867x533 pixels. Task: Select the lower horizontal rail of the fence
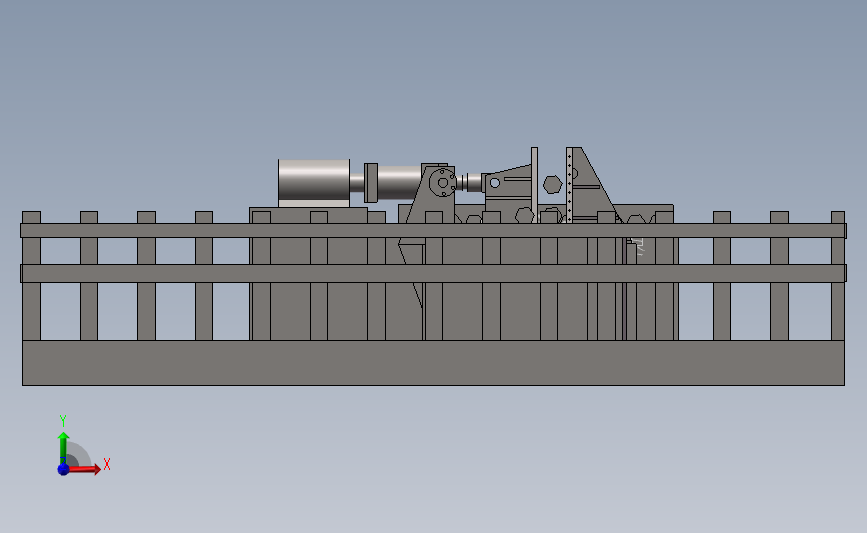[433, 273]
